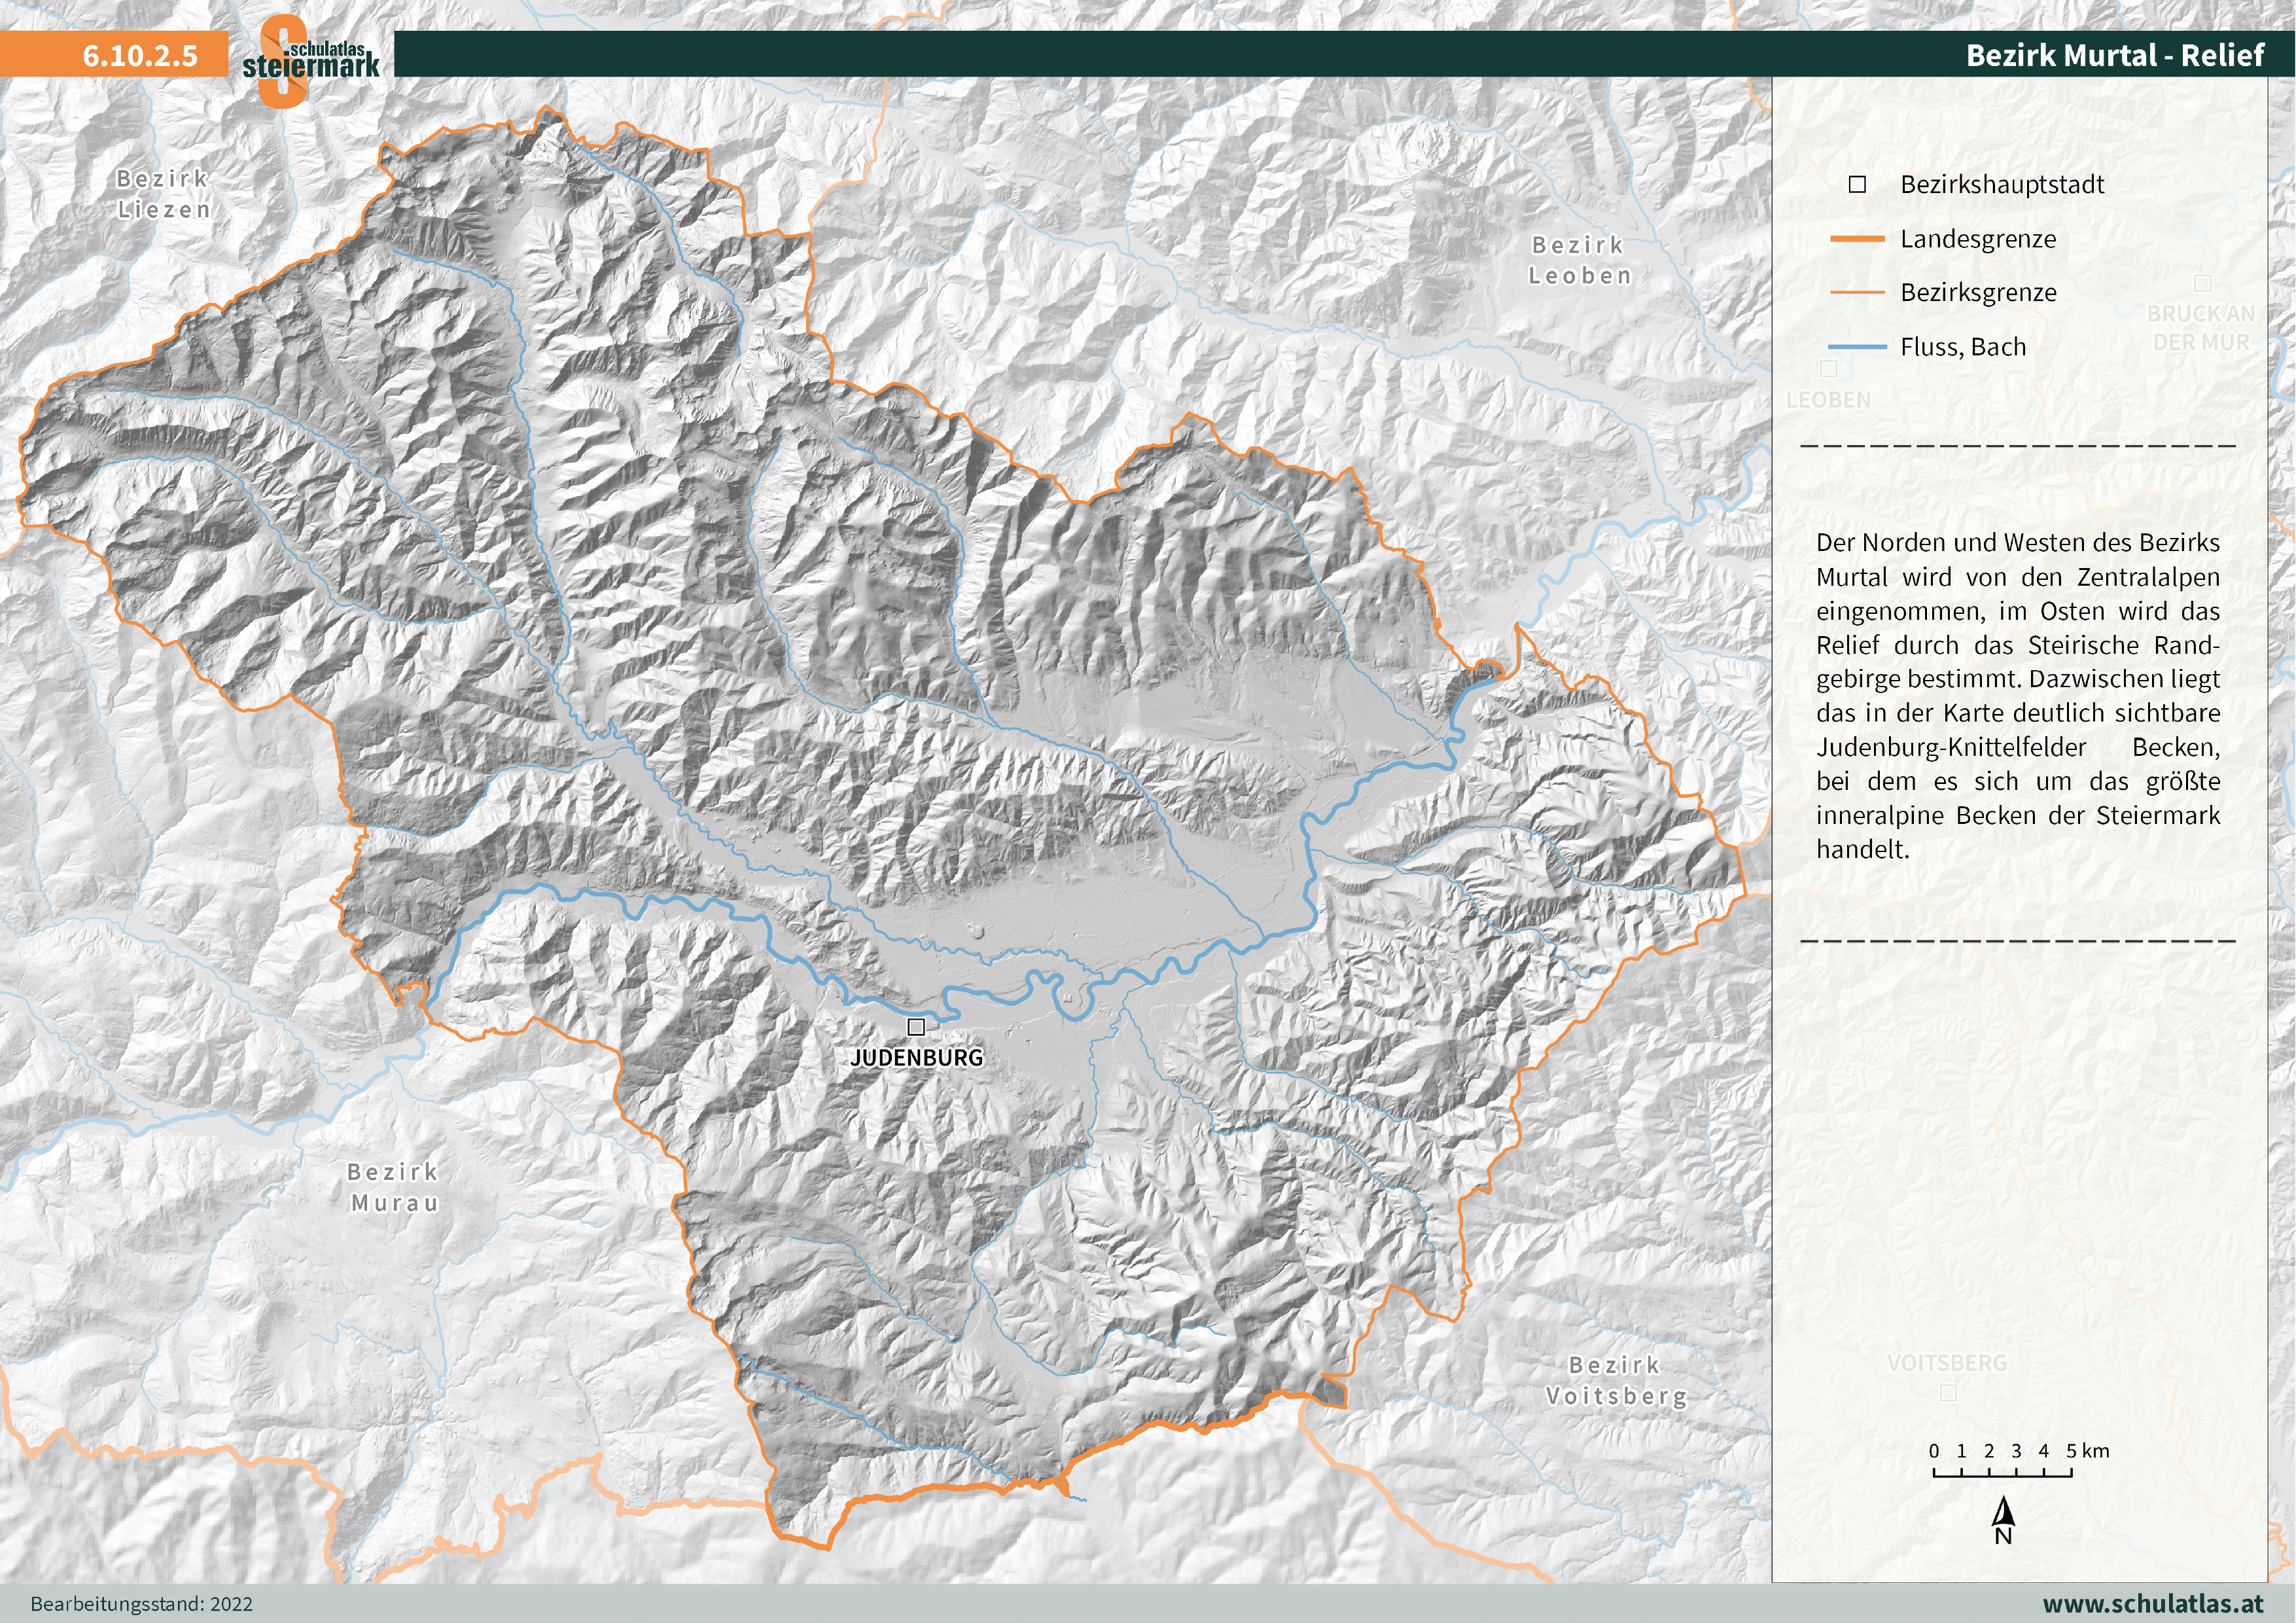Click the Bezirk Liezen map label
The image size is (2296, 1623).
164,194
